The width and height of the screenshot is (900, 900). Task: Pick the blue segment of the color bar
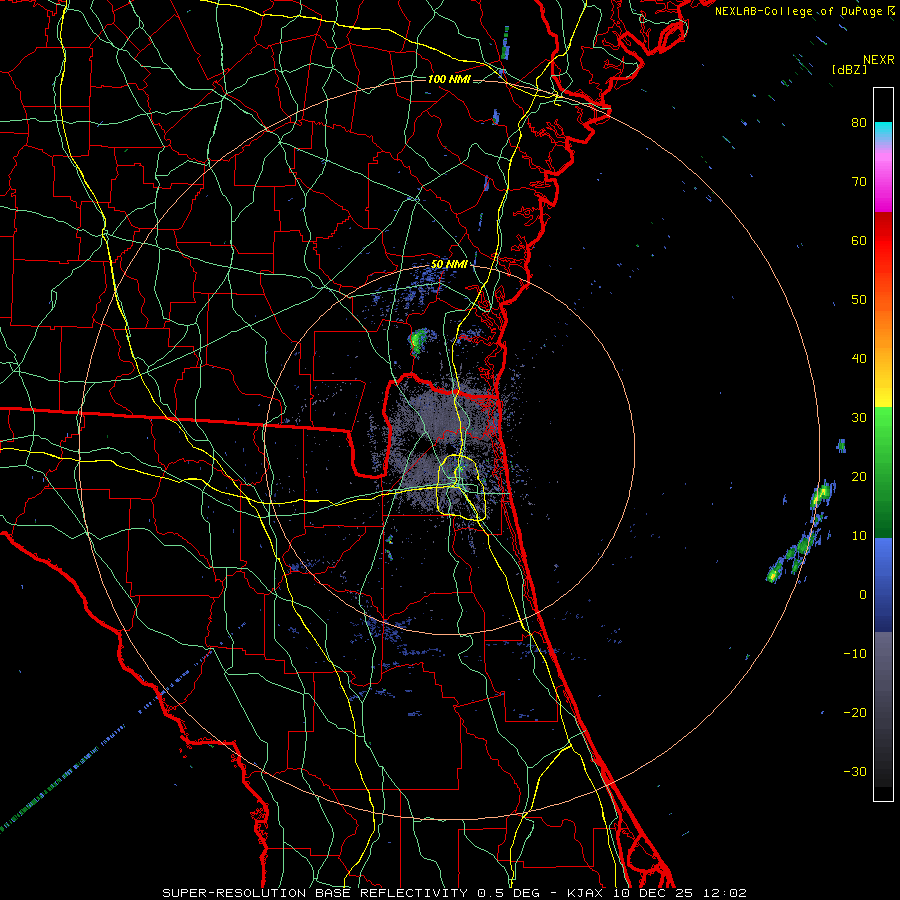[883, 583]
